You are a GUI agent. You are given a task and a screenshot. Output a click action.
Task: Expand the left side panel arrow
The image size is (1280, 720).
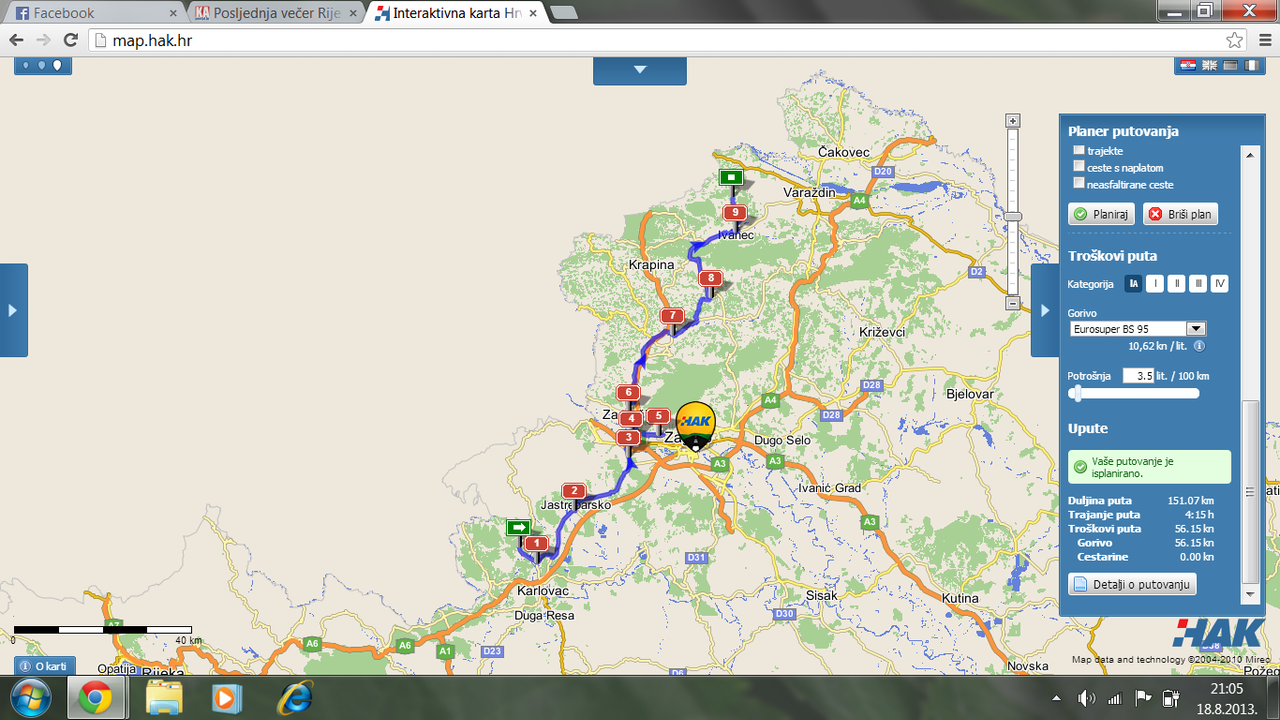[x=13, y=310]
